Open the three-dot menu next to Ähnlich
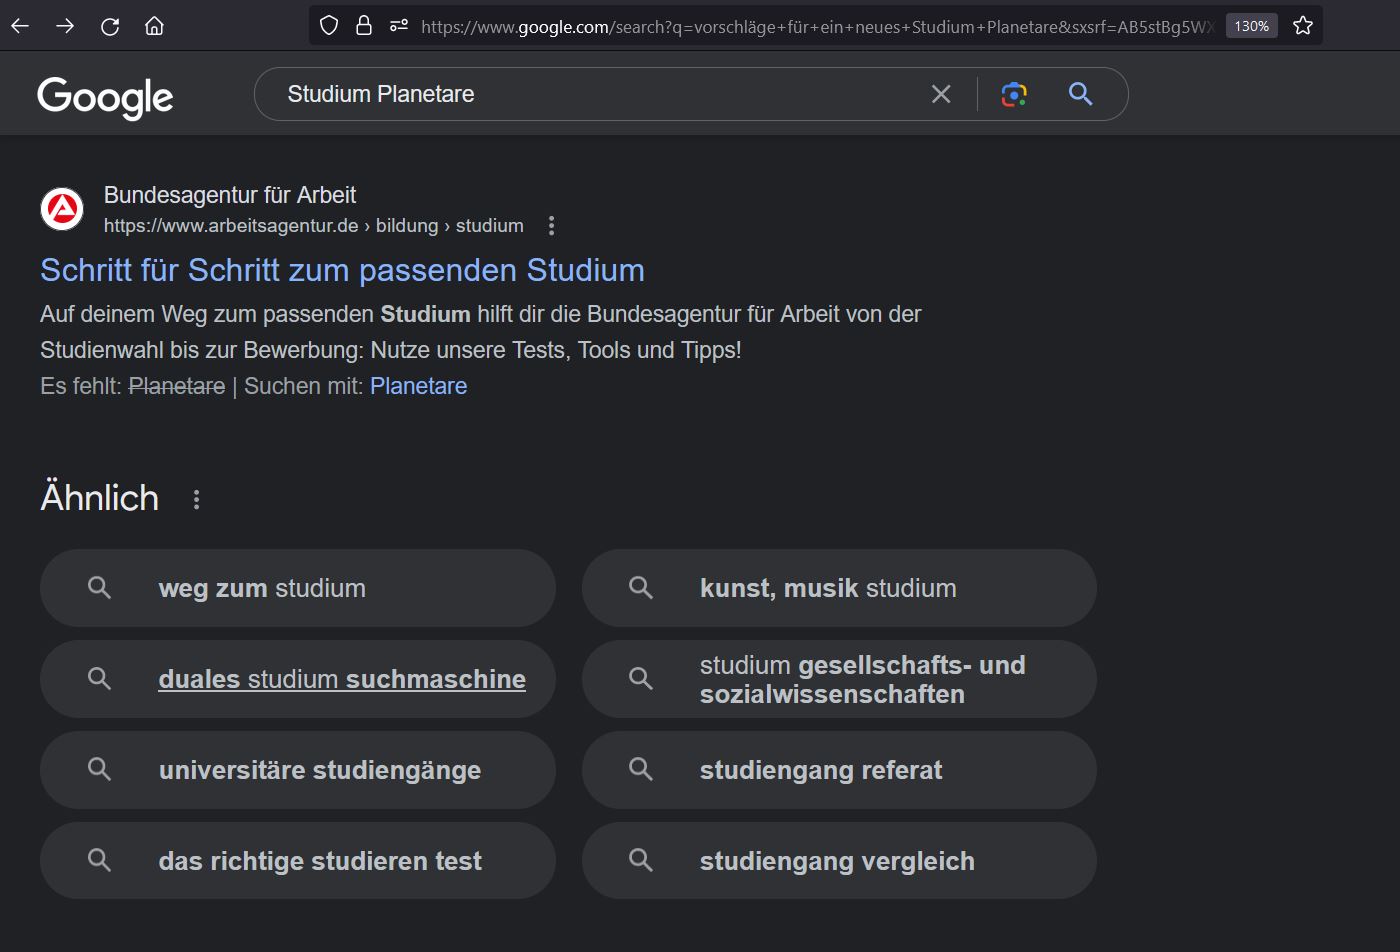 (197, 499)
